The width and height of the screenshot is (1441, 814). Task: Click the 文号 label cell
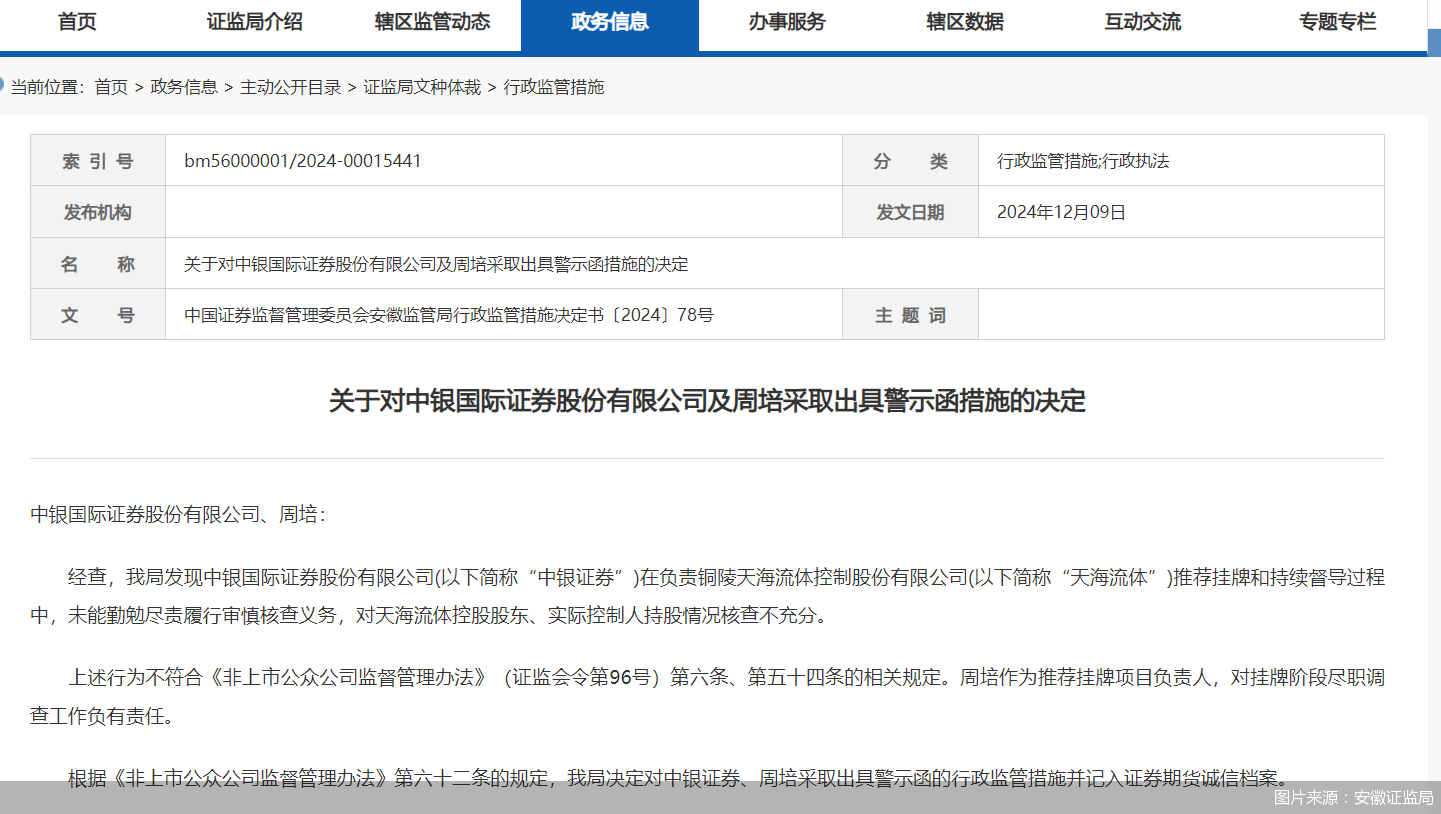98,315
